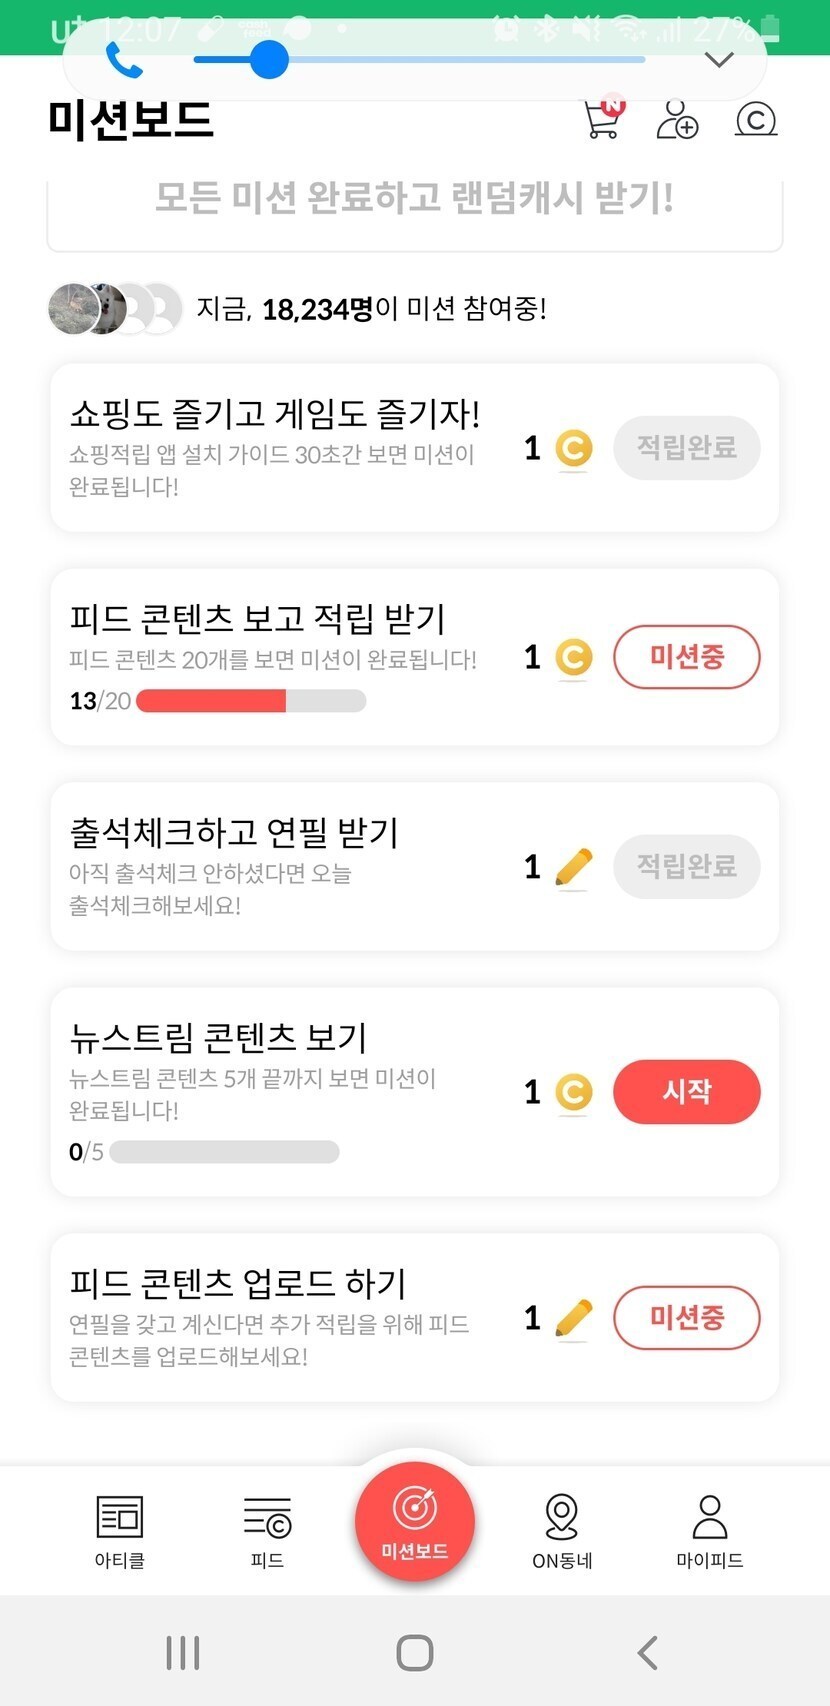
Task: Tap 적립완료 on the 쇼핑도 즐기고 mission
Action: [686, 447]
